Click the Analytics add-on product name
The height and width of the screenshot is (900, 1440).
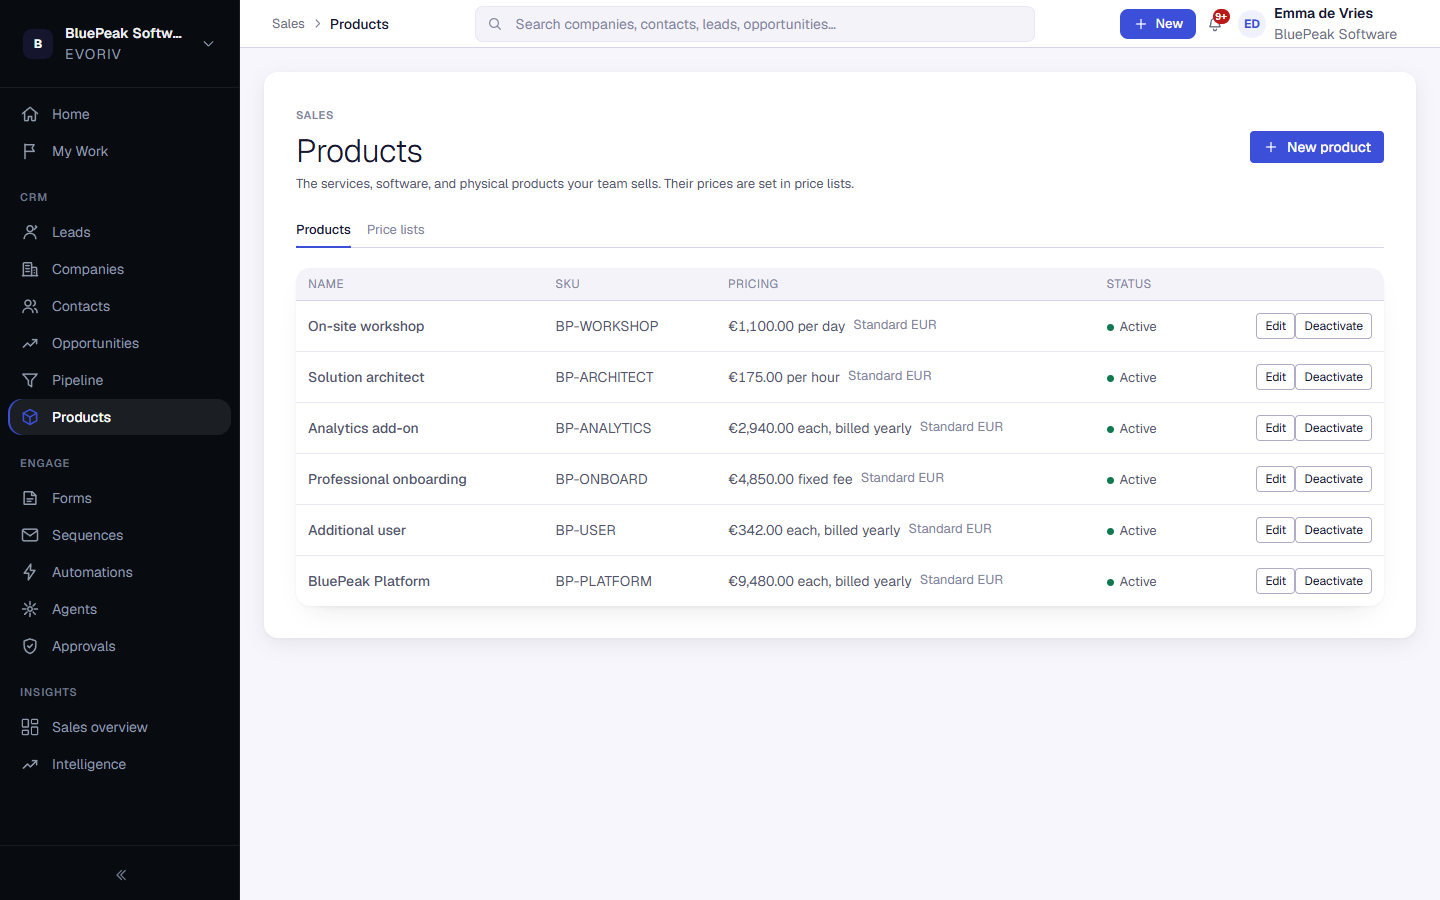click(363, 428)
